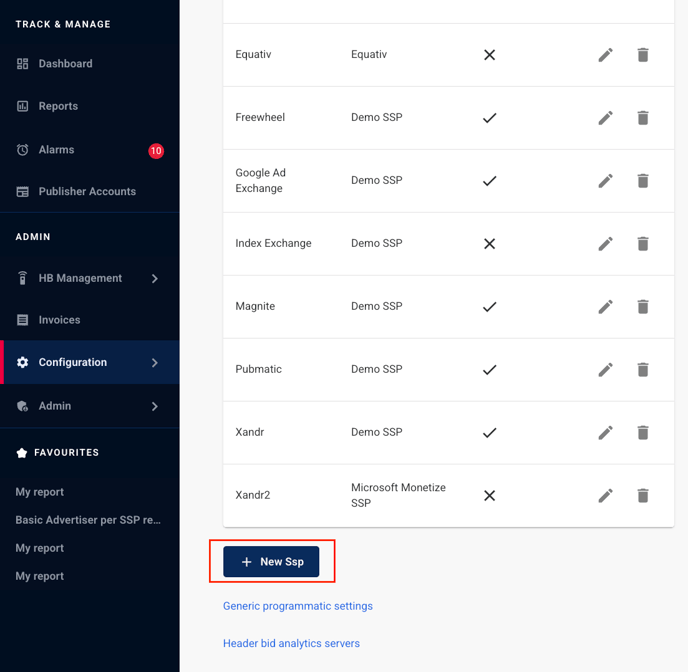Image resolution: width=688 pixels, height=672 pixels.
Task: Click the X status for Xandr2
Action: click(489, 496)
